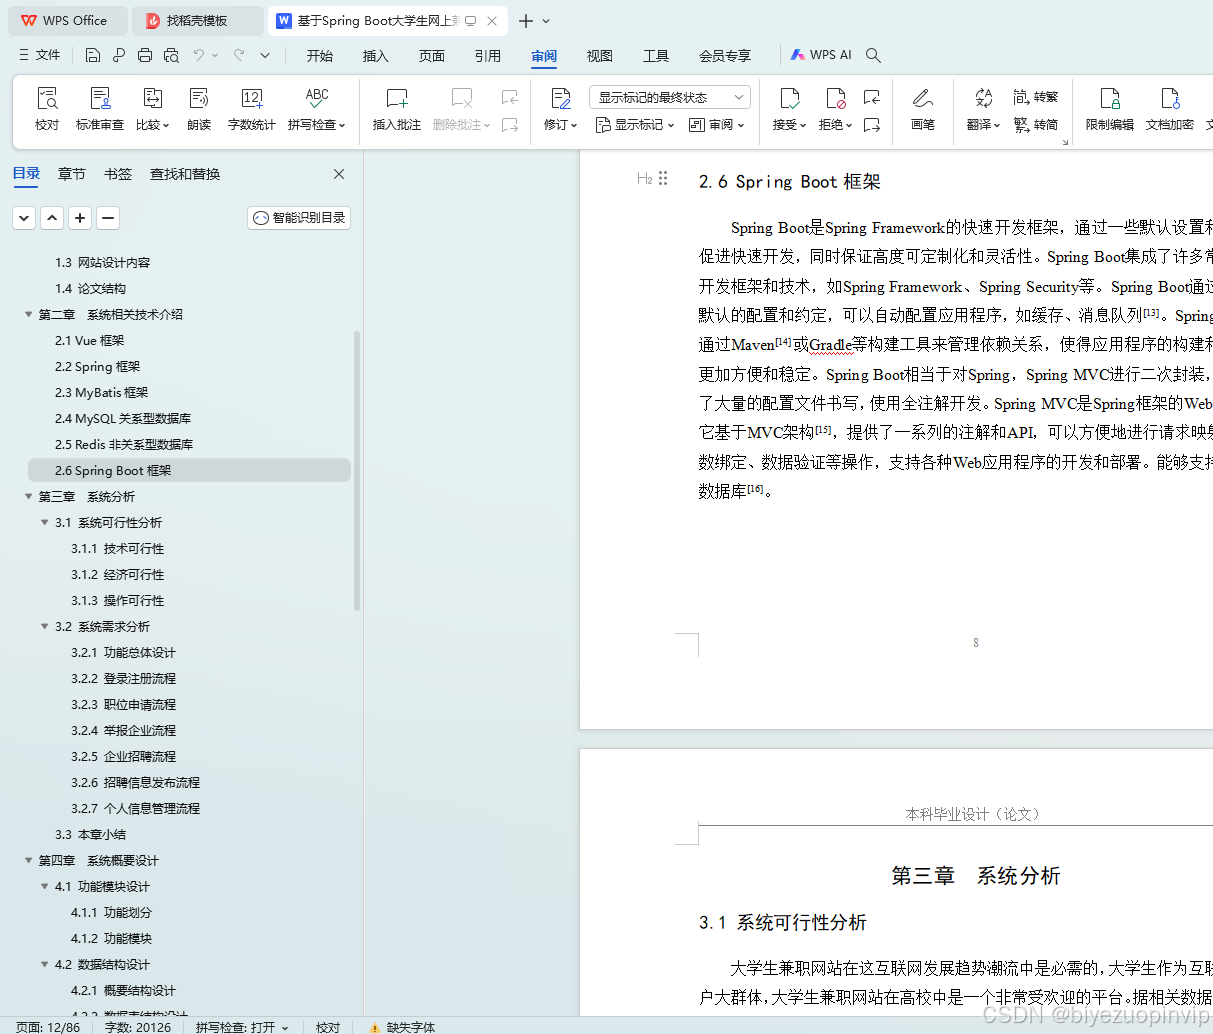Viewport: 1213px width, 1034px height.
Task: Collapse 第二章 系统相关技术介绍 tree node
Action: (x=28, y=314)
